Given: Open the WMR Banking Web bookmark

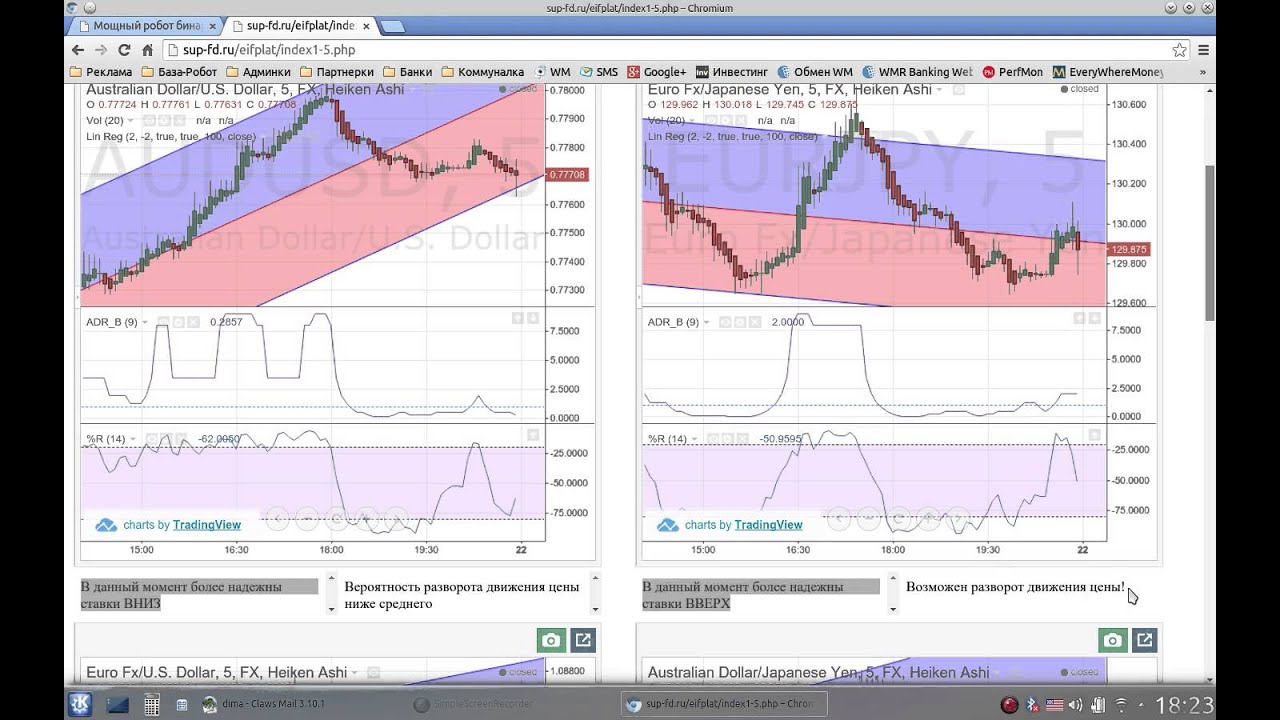Looking at the screenshot, I should [917, 72].
